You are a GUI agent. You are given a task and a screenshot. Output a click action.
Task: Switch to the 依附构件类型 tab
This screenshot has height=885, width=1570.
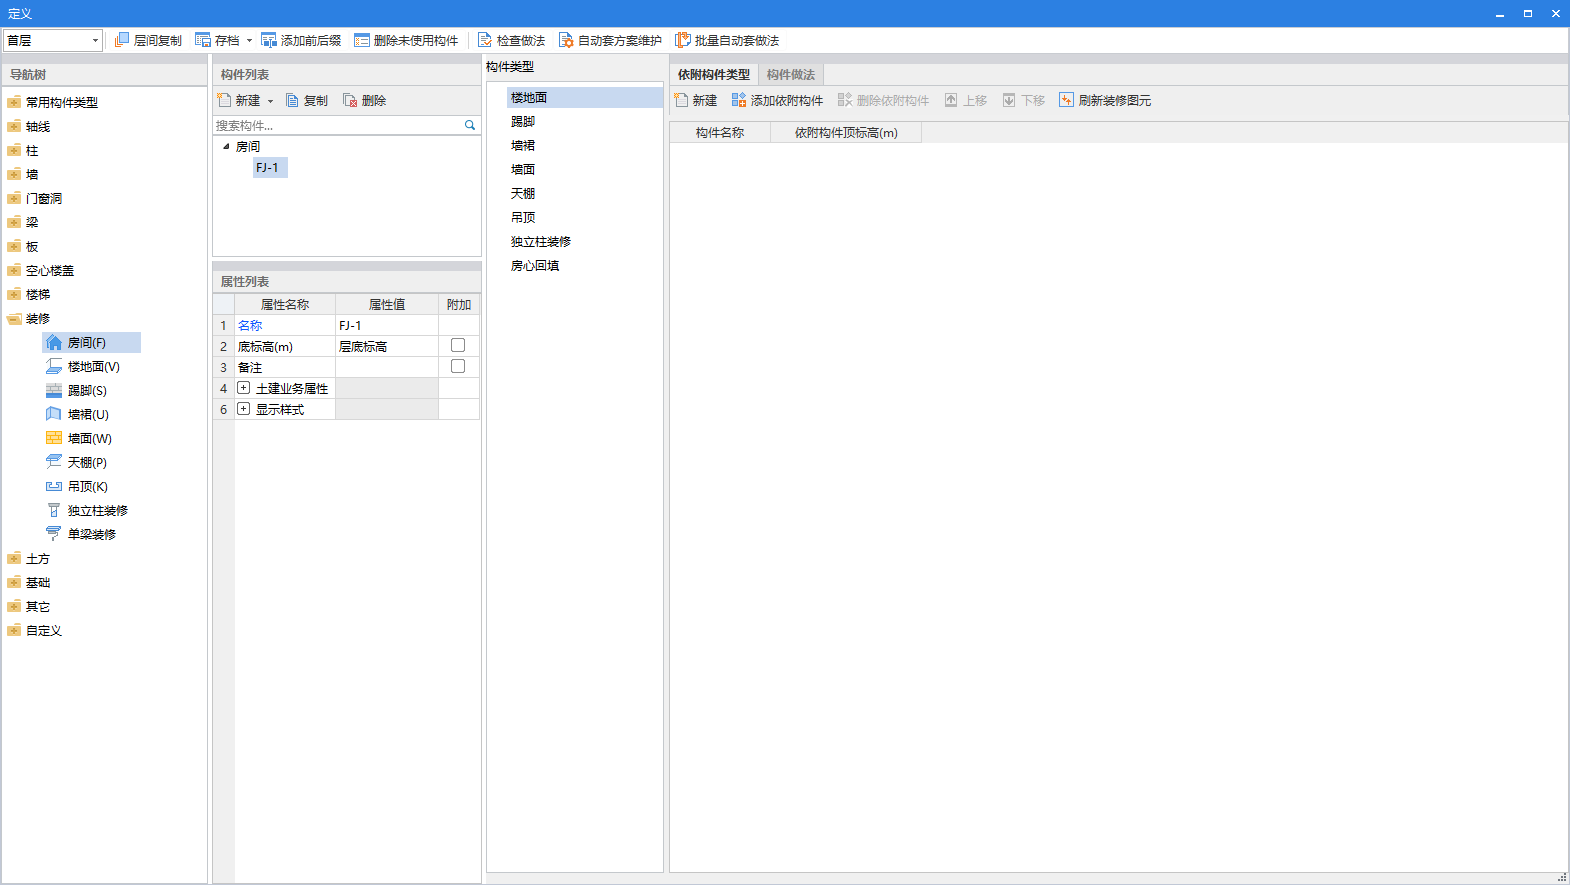[x=714, y=75]
